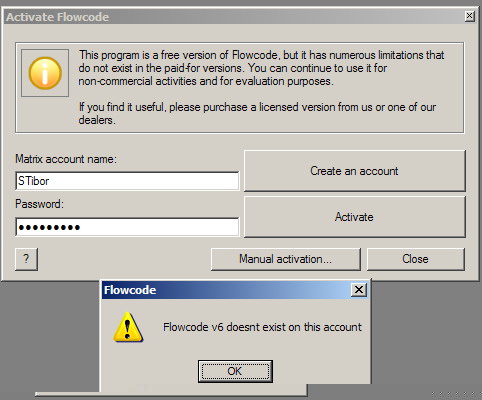Click the 'Password:' label

click(x=39, y=204)
